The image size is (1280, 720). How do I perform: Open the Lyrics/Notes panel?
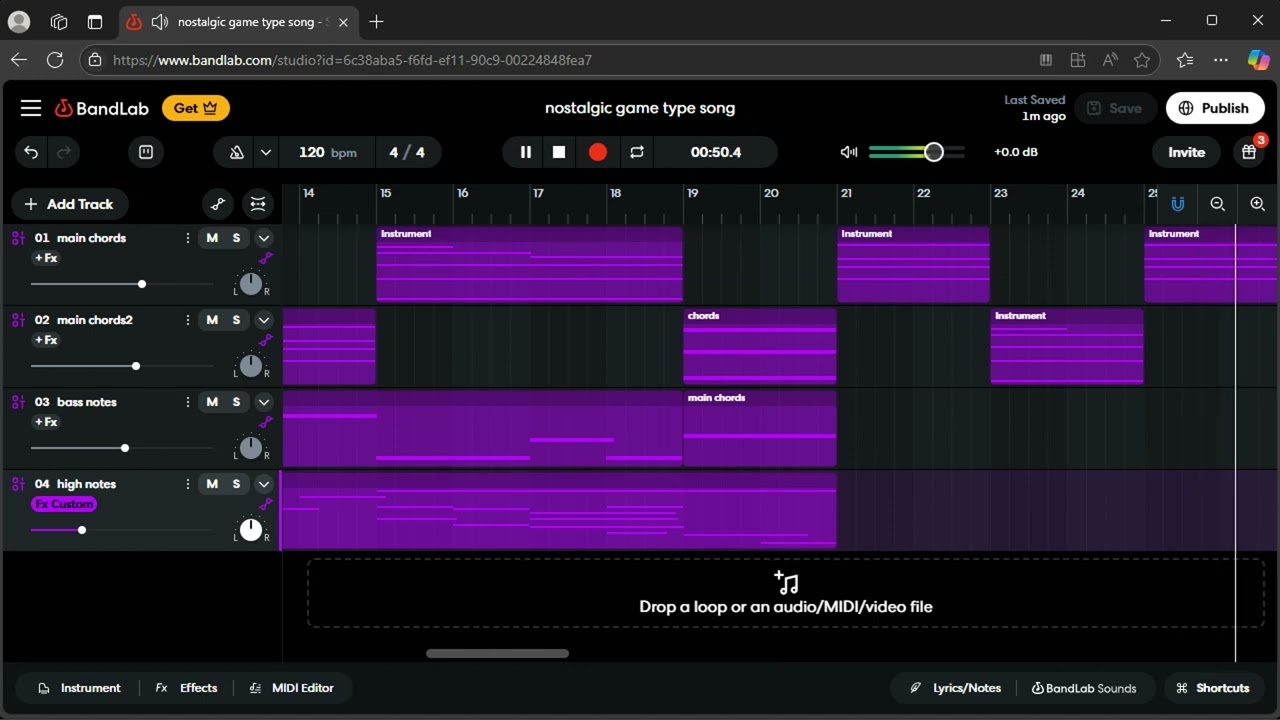coord(956,688)
